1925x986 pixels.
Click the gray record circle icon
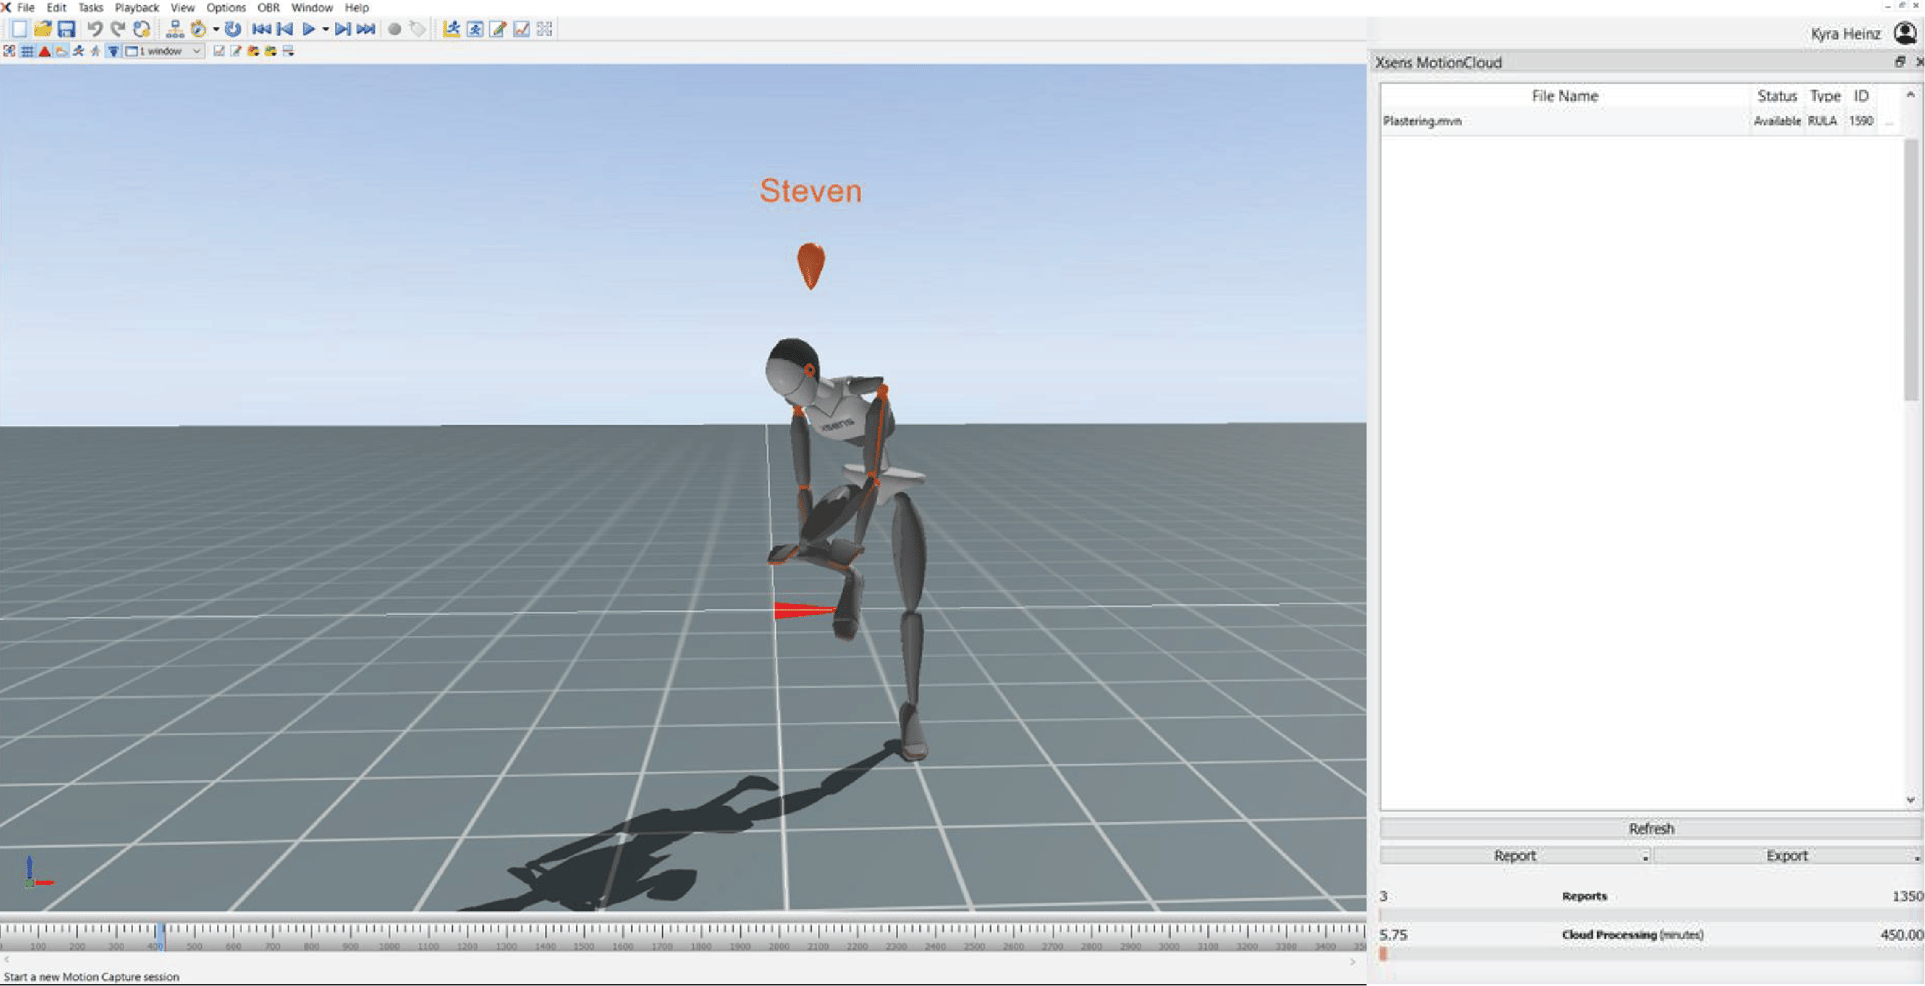395,29
